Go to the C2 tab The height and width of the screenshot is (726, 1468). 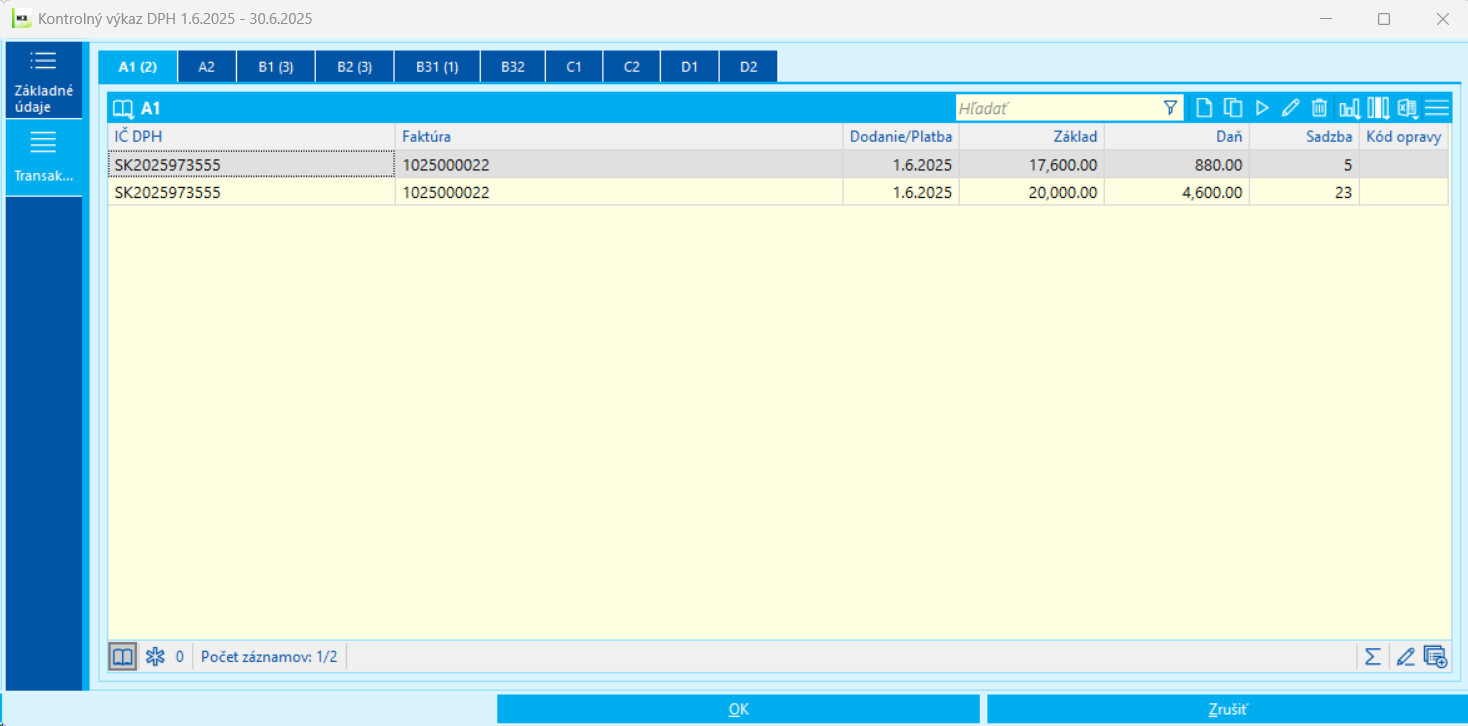pos(632,67)
